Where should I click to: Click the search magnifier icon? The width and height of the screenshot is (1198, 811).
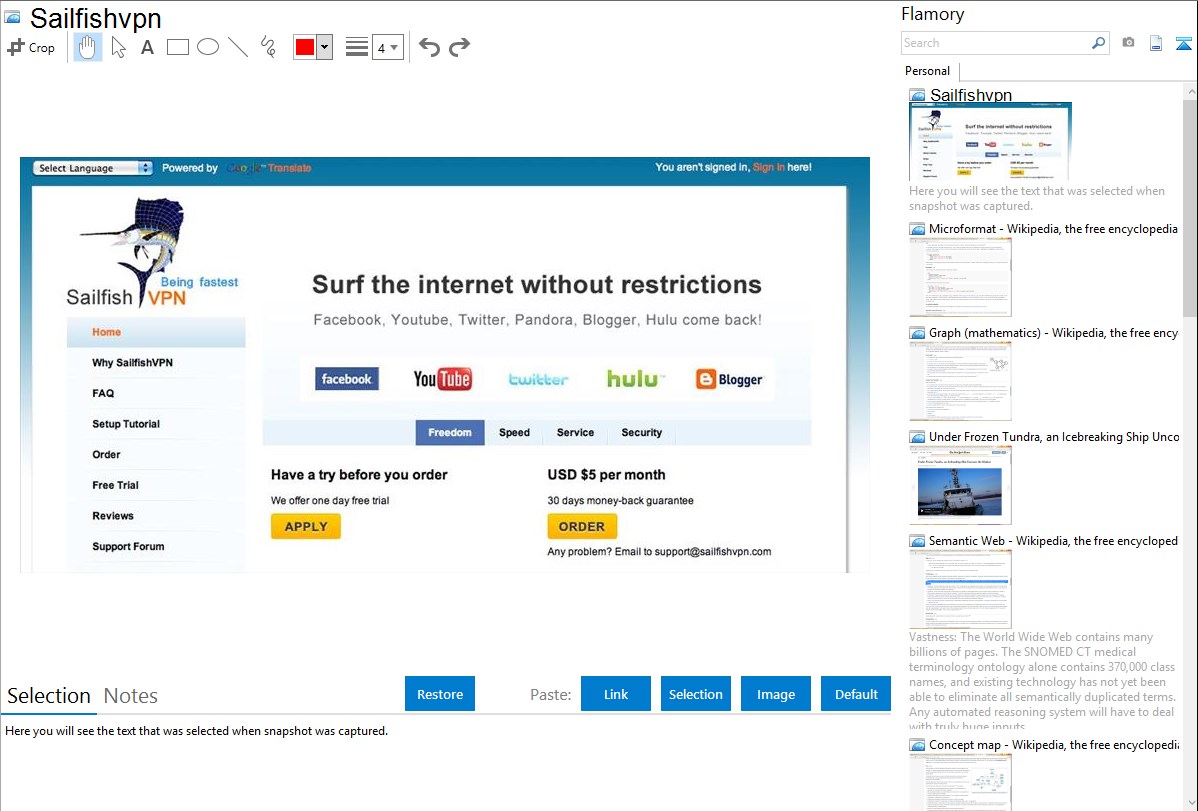(1099, 43)
